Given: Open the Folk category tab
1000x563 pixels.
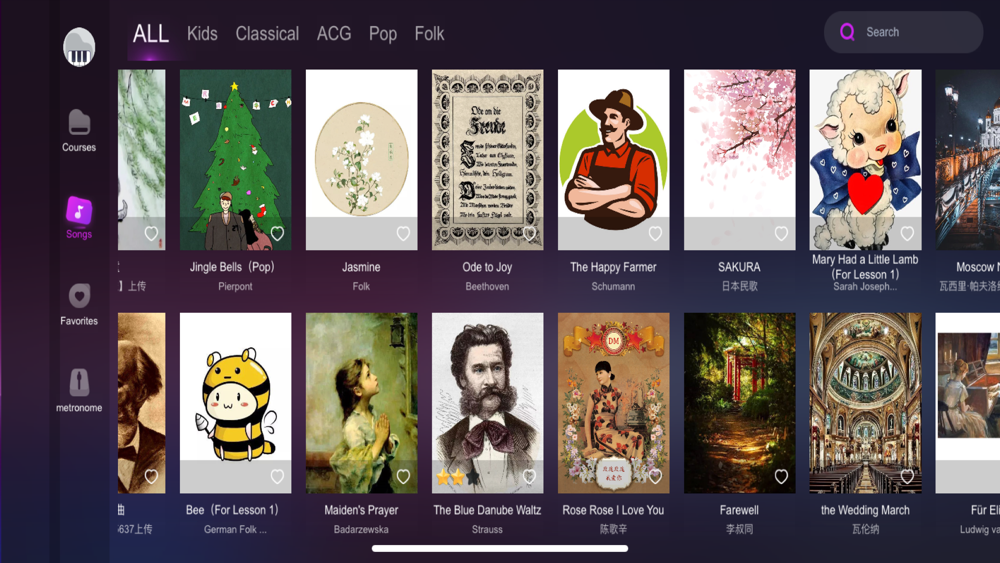Looking at the screenshot, I should pos(429,33).
